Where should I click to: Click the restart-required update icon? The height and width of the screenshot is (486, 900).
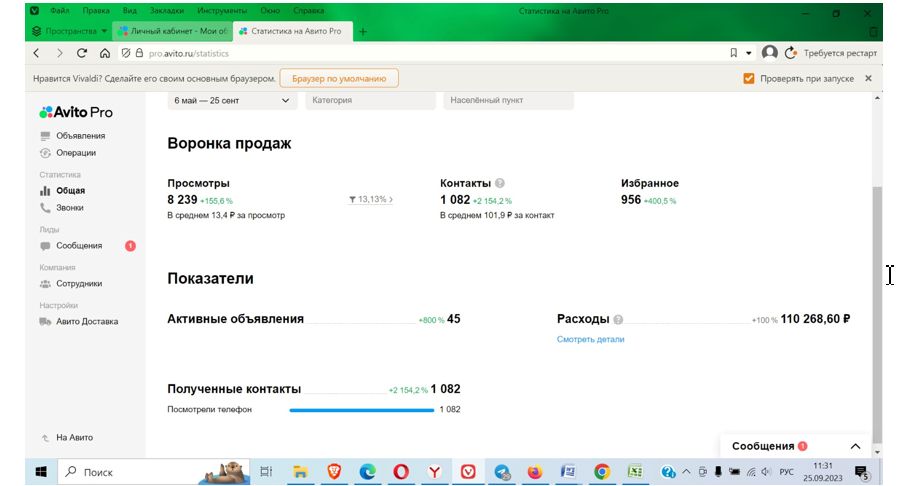(x=790, y=53)
